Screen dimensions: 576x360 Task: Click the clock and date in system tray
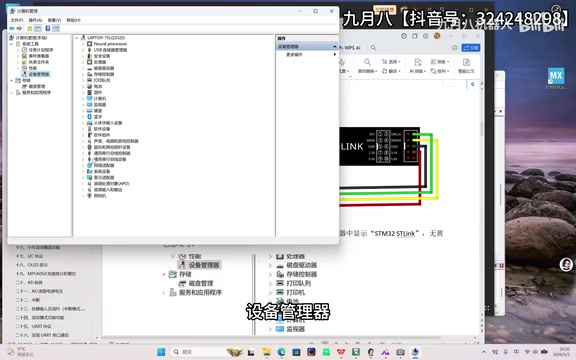point(562,352)
